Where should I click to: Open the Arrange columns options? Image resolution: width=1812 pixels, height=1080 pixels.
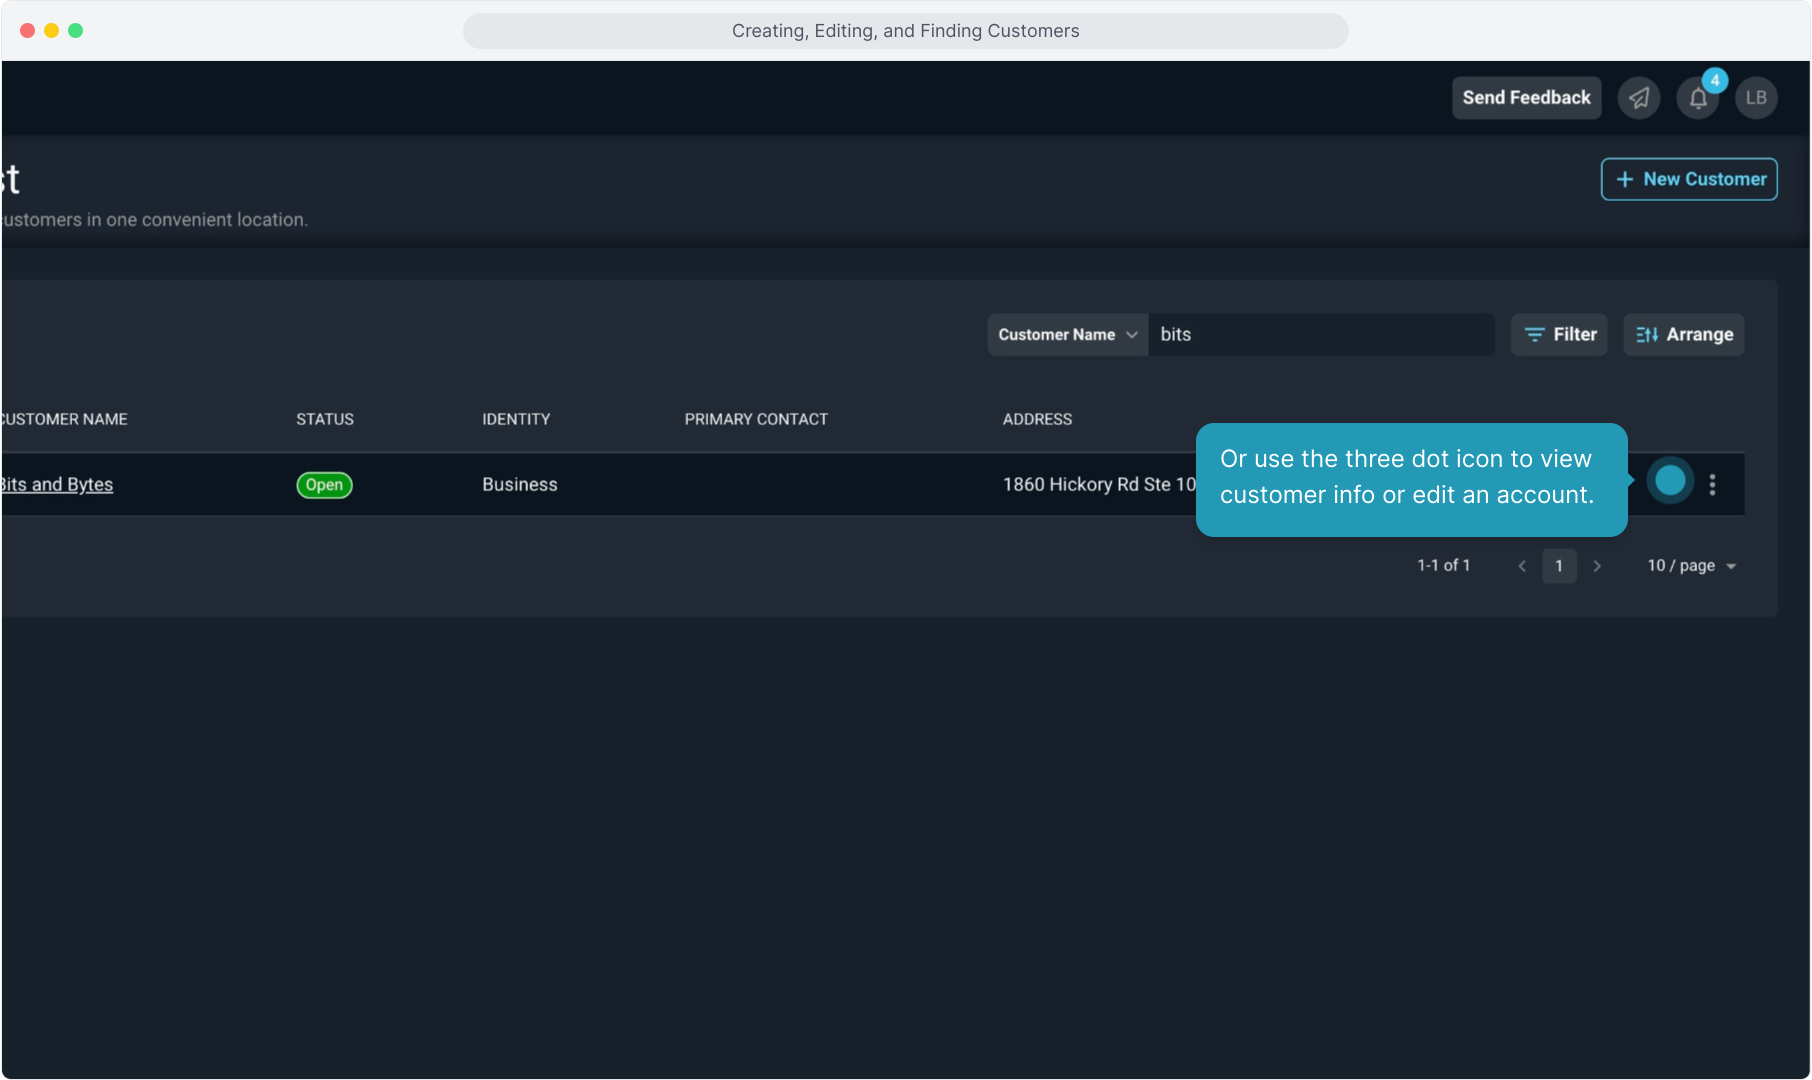click(1683, 335)
